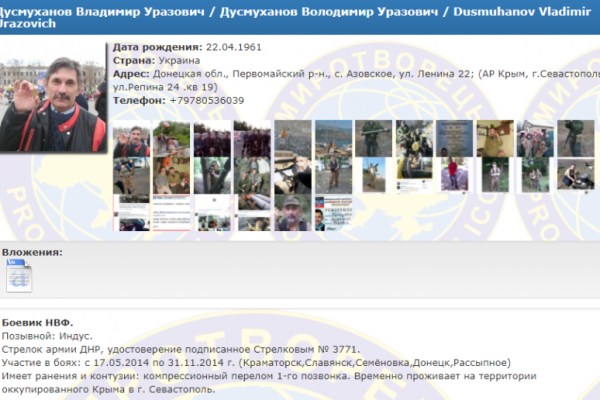The image size is (600, 400).
Task: Click the 'Адрес' address text line
Action: [x=350, y=73]
